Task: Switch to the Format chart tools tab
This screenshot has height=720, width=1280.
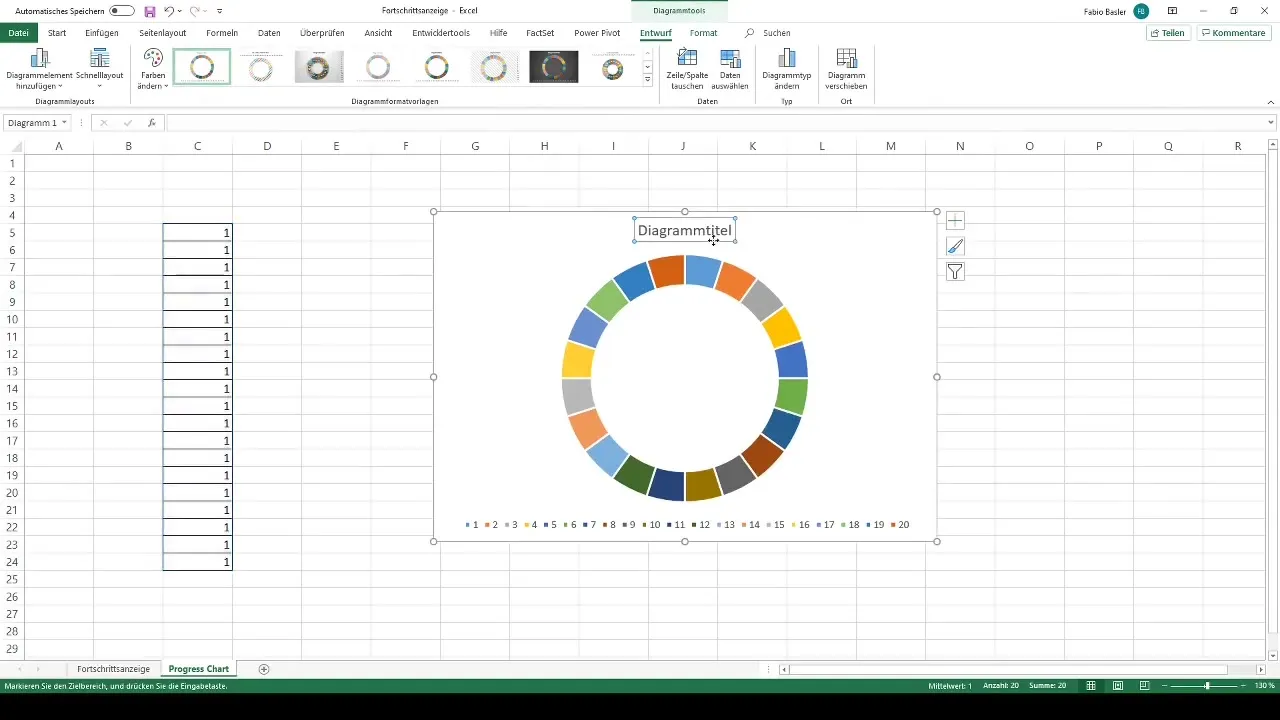Action: [x=703, y=33]
